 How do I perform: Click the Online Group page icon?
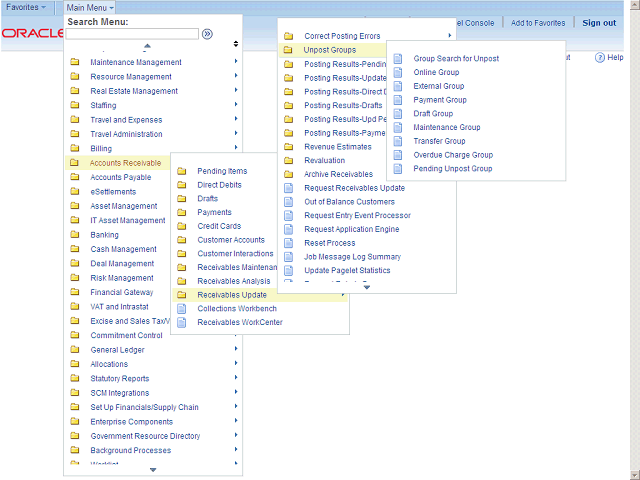coord(398,73)
